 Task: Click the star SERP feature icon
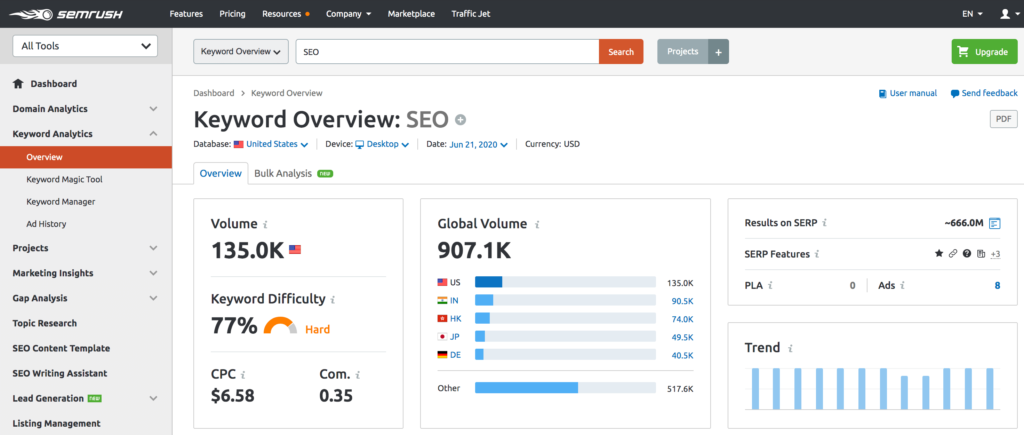[939, 254]
